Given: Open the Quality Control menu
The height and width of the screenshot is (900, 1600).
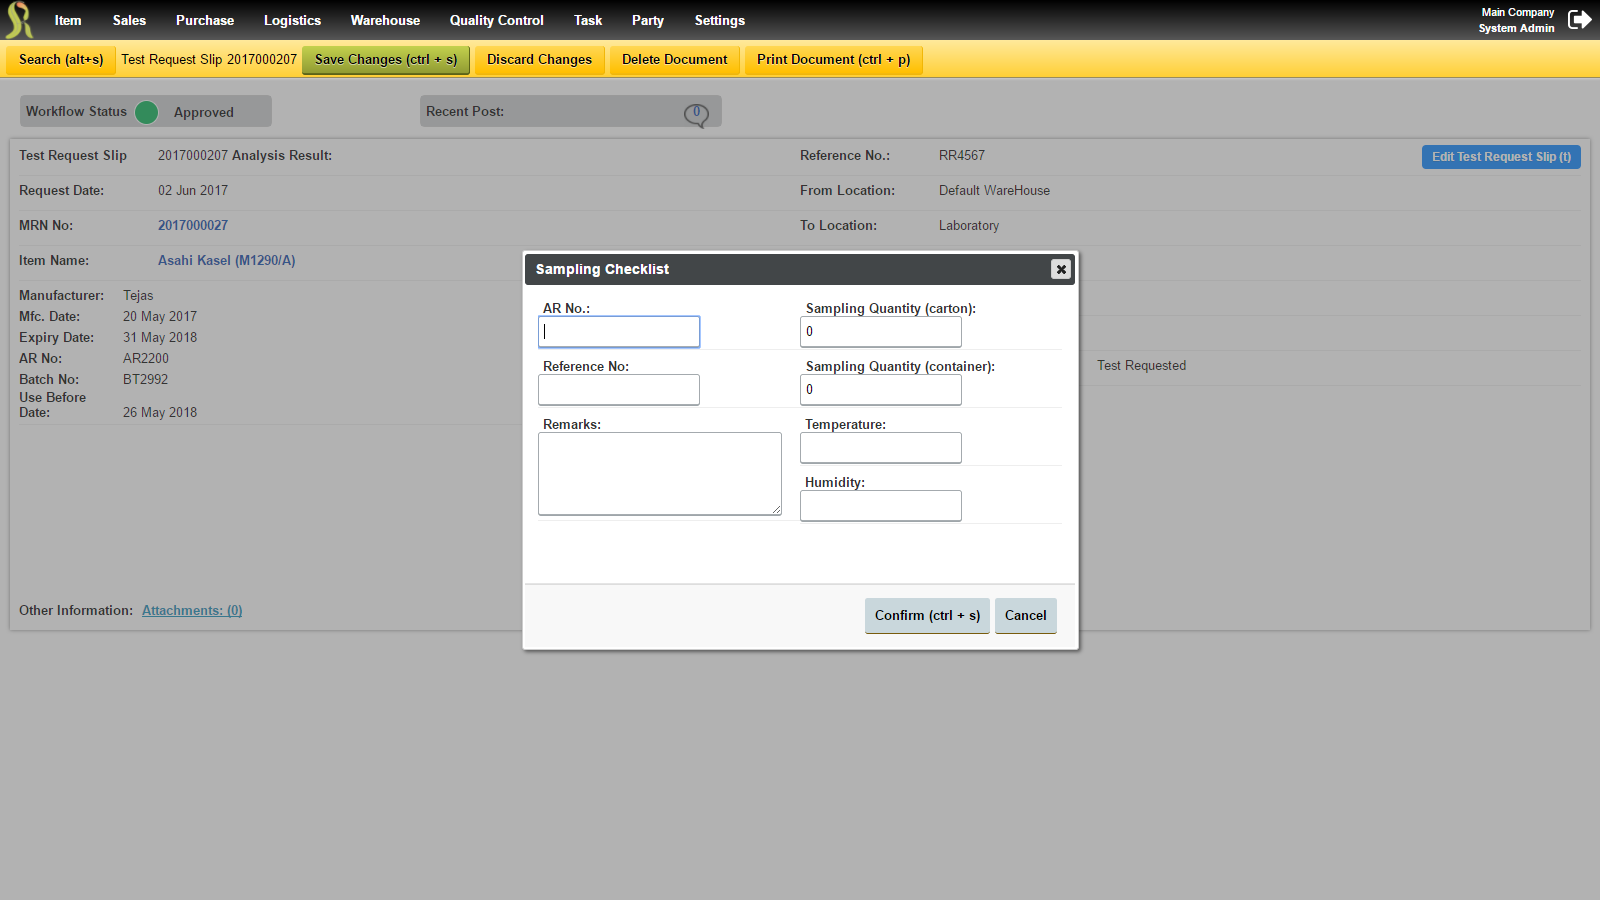Looking at the screenshot, I should pyautogui.click(x=496, y=20).
